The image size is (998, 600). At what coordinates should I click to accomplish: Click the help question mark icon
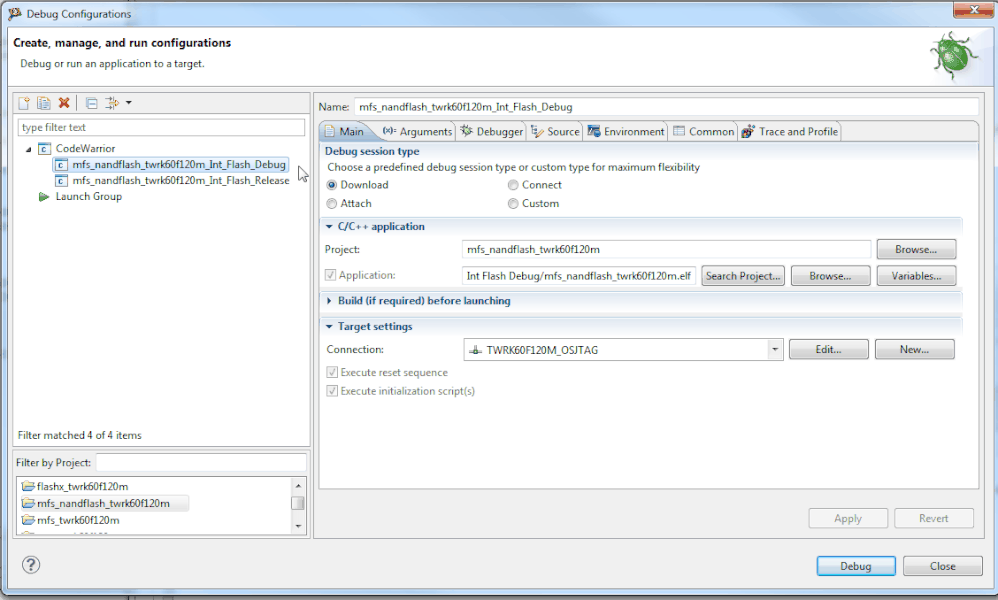point(31,565)
